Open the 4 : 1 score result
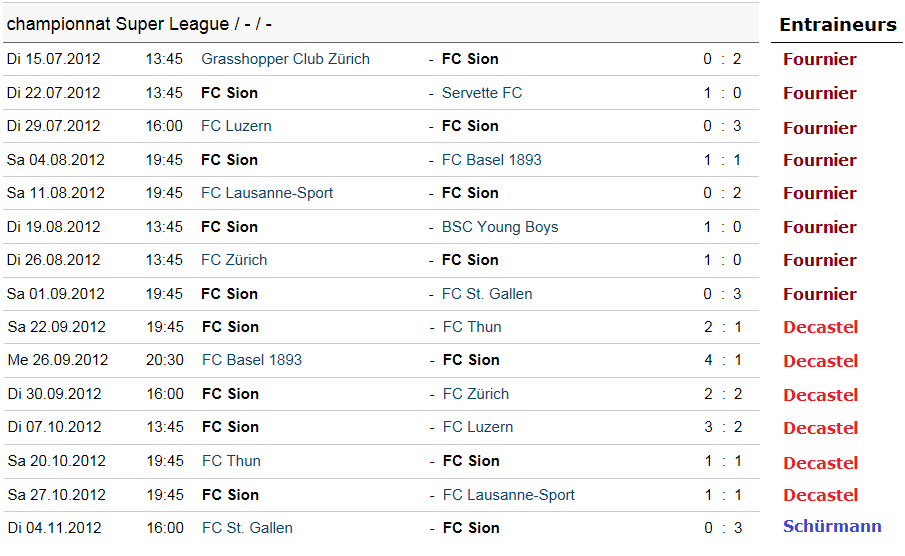 tap(722, 360)
